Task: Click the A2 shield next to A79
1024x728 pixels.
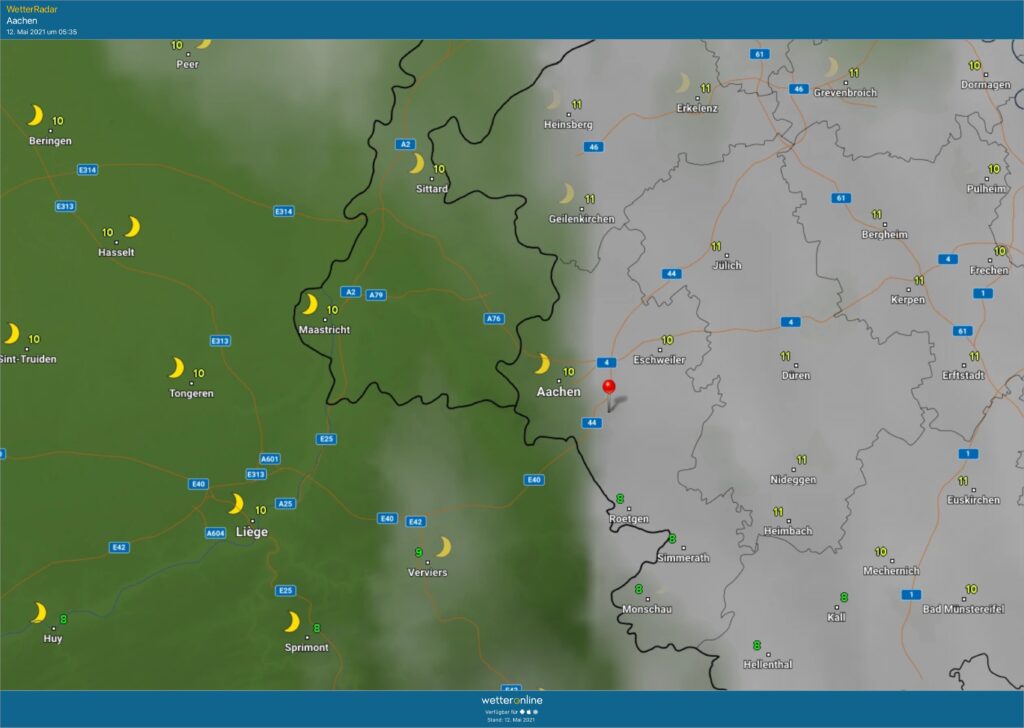Action: click(x=351, y=292)
